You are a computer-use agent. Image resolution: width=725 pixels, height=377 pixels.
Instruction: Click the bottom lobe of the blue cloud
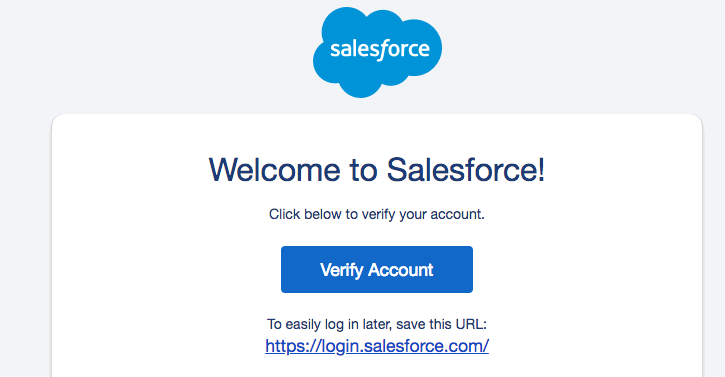pos(362,86)
